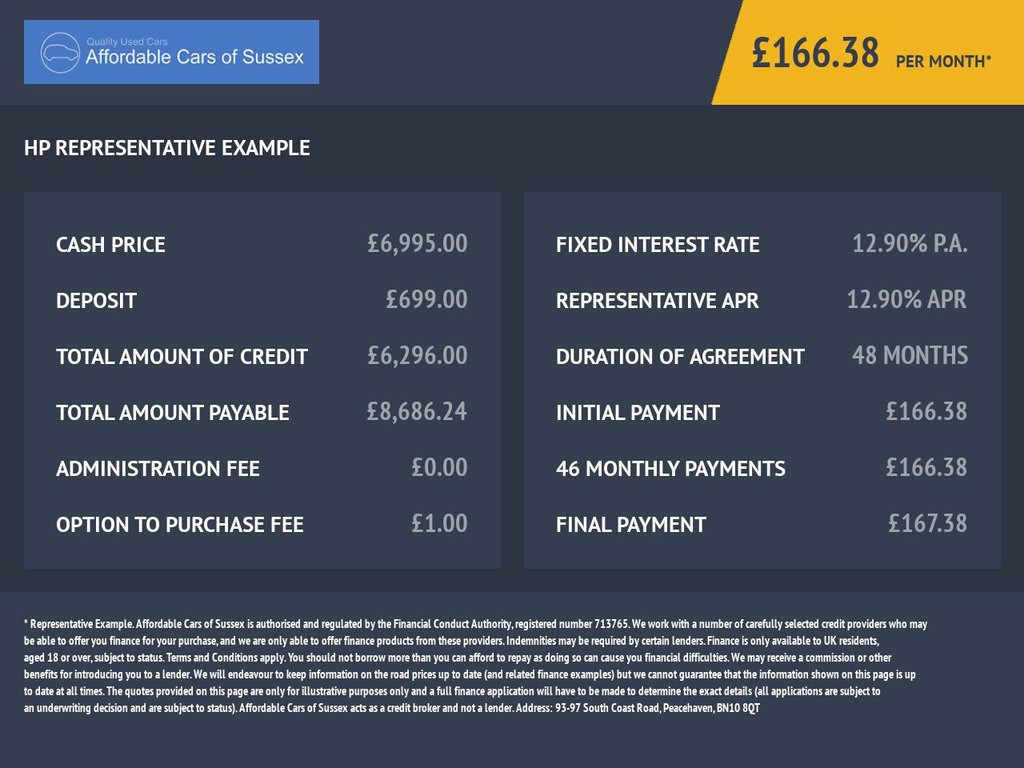Click the Duration of Agreement value 48 Months
Screen dimensions: 1024x768
pos(909,355)
